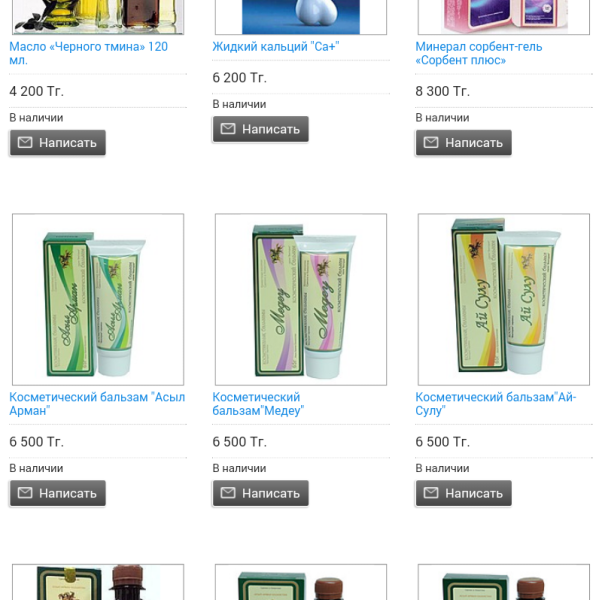The width and height of the screenshot is (602, 600).
Task: Open Косметический бальзам "Асыл Арман" link
Action: (x=97, y=403)
